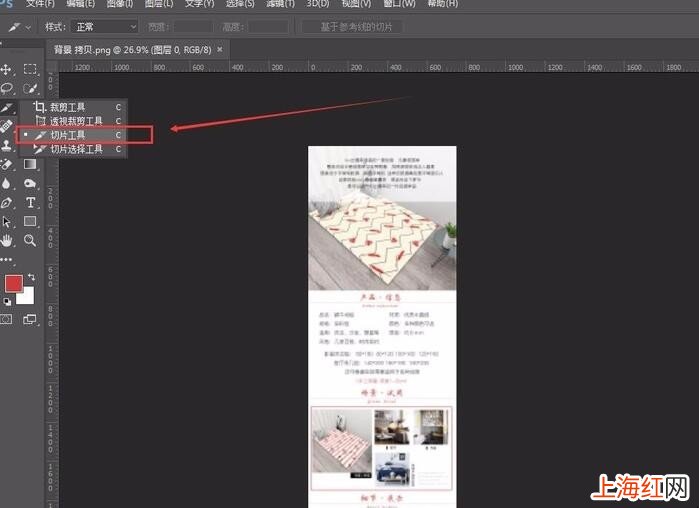Screen dimensions: 699x508
Task: Choose 裁剪工具 from the flyout
Action: tap(73, 107)
